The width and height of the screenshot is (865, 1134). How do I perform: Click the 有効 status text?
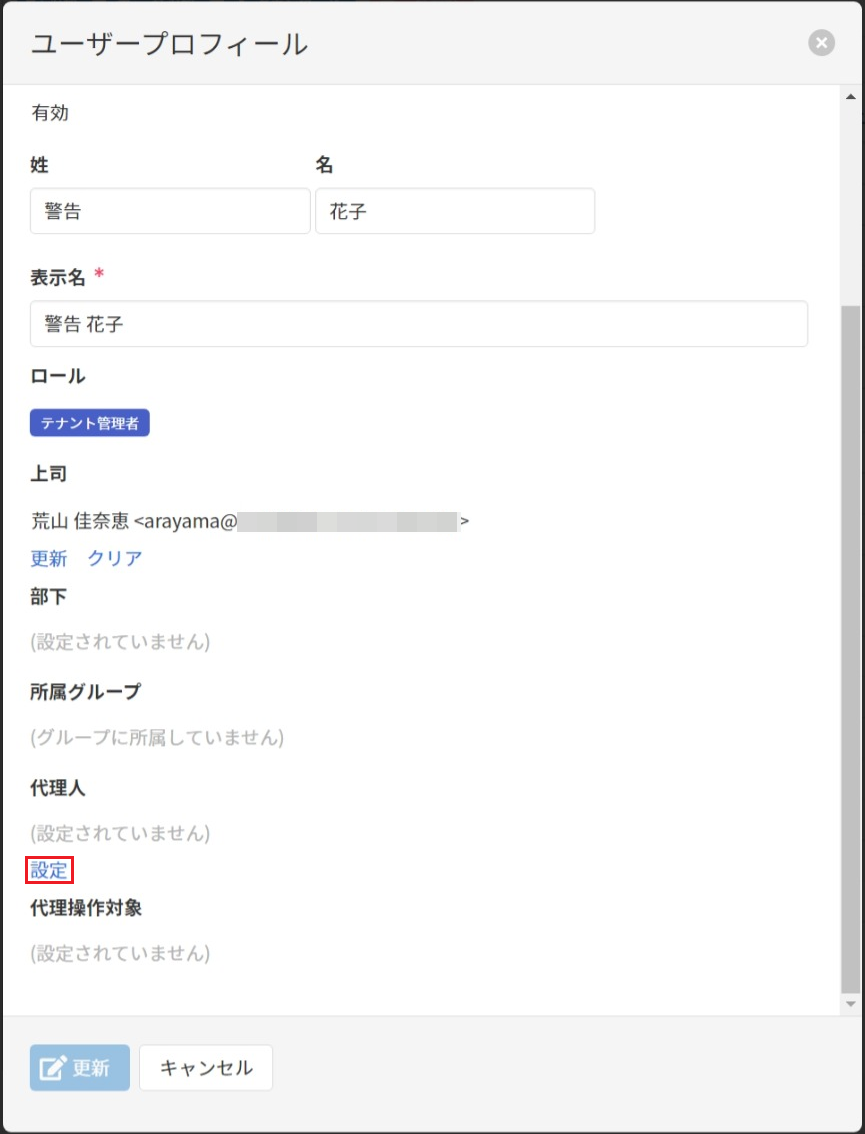coord(50,113)
